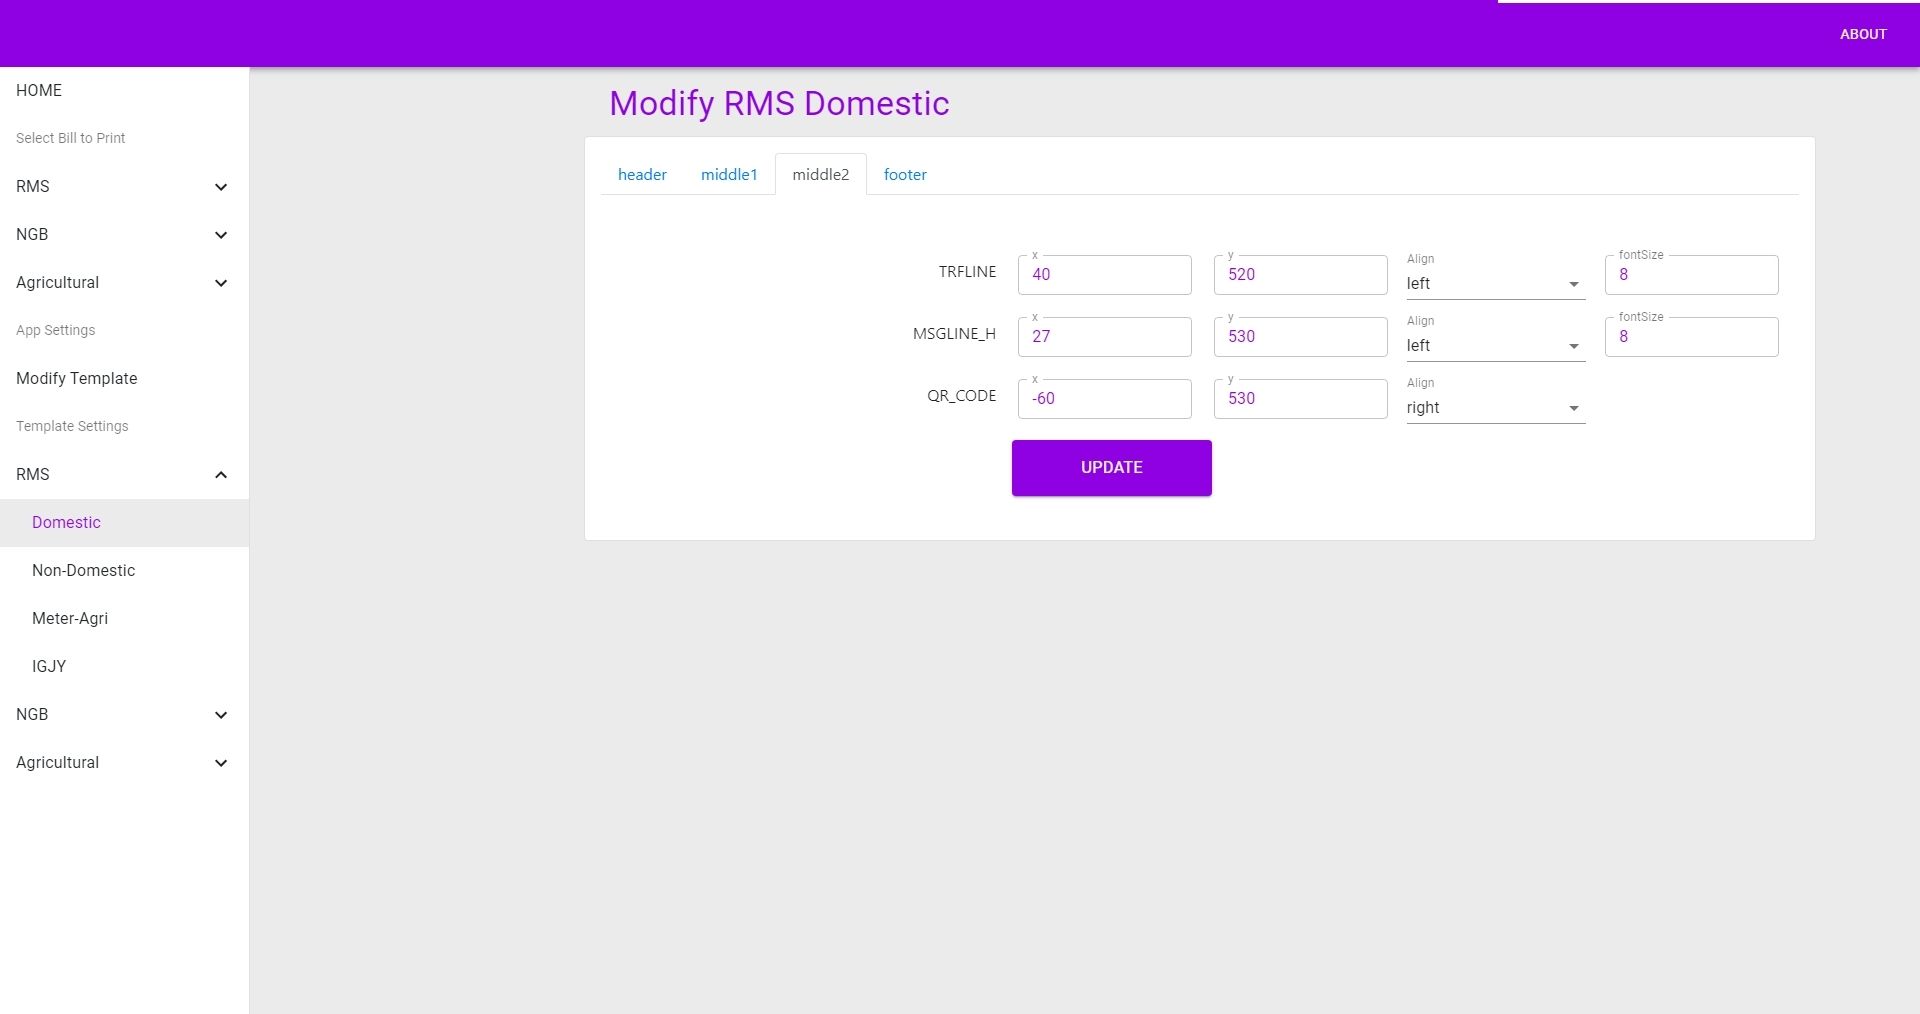
Task: Open TRFLINE Align dropdown
Action: point(1494,284)
